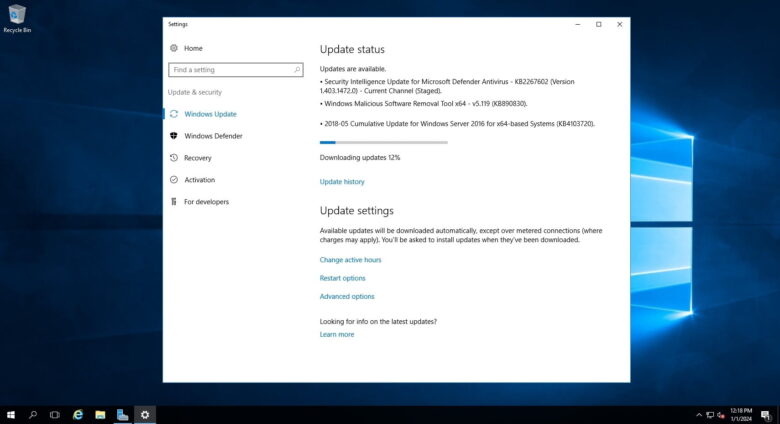Open Task View on the taskbar
The image size is (780, 424).
(55, 415)
